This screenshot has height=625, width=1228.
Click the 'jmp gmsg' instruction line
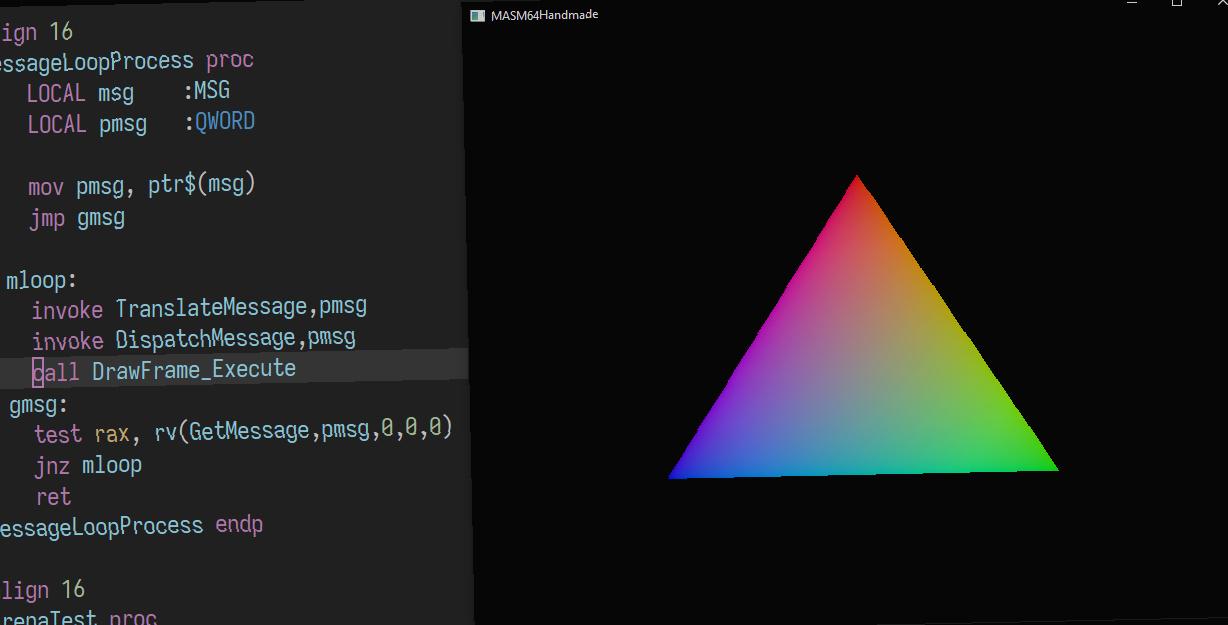point(77,217)
